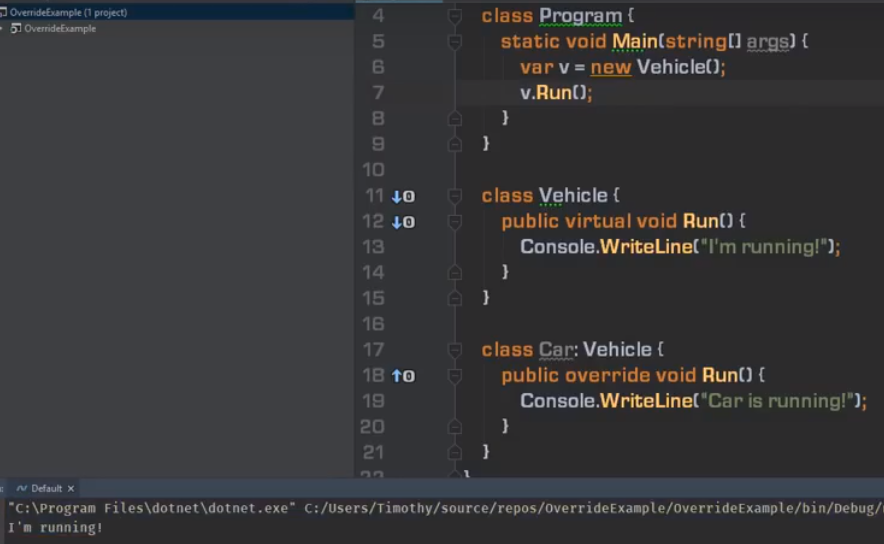The height and width of the screenshot is (544, 884).
Task: Close the Default run tab
Action: click(x=70, y=489)
